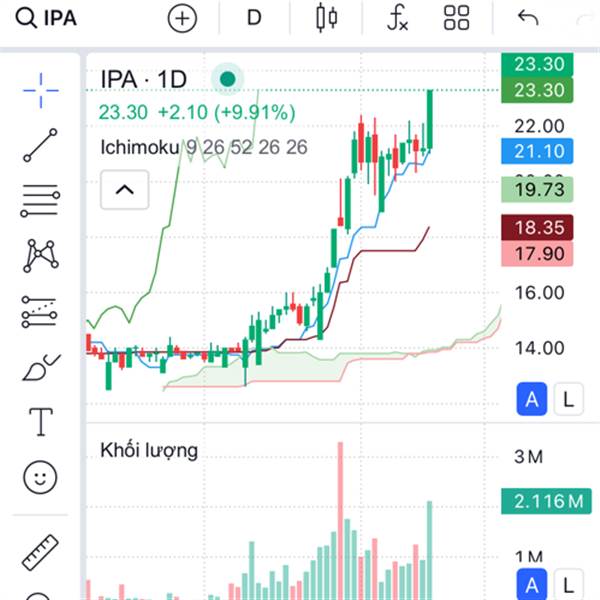This screenshot has width=600, height=600.
Task: Click the 21.10 blue price label
Action: (x=537, y=151)
